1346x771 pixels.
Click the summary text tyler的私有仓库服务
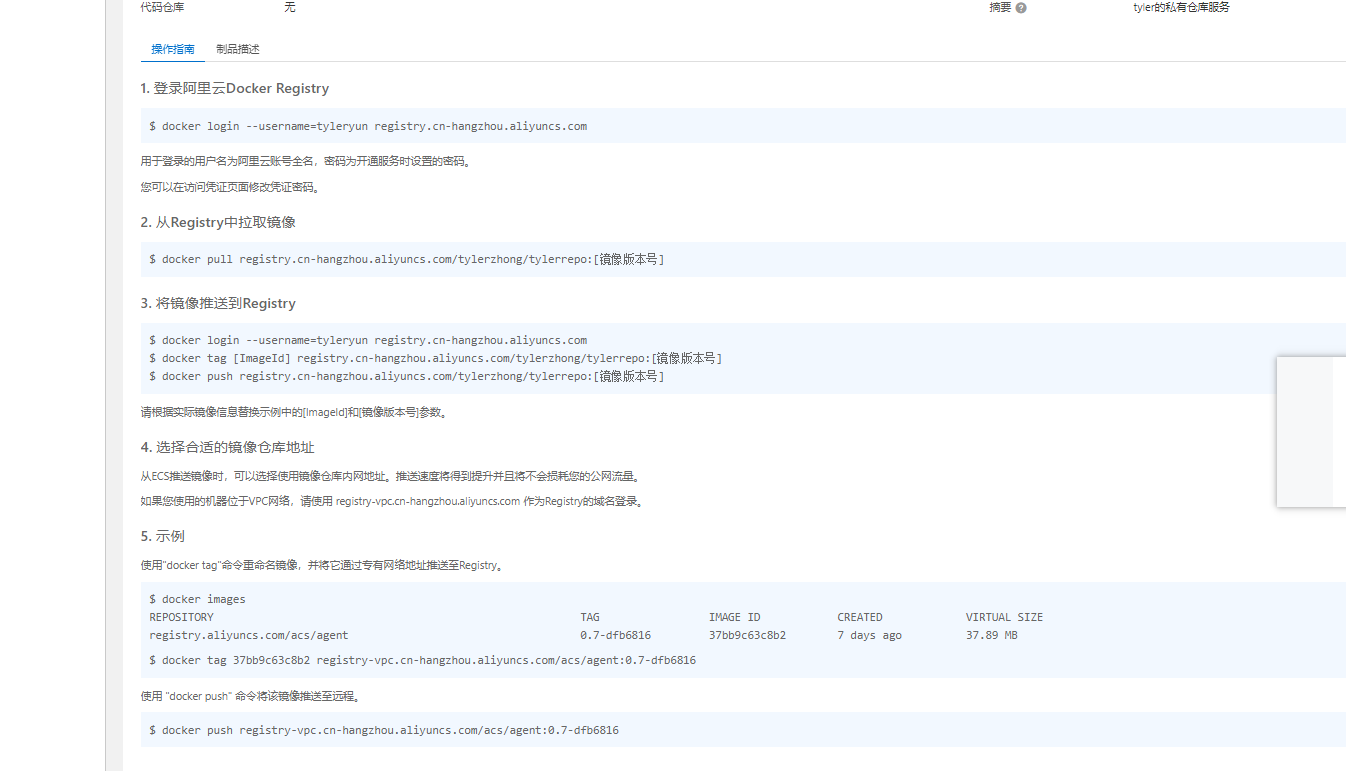pos(1181,7)
